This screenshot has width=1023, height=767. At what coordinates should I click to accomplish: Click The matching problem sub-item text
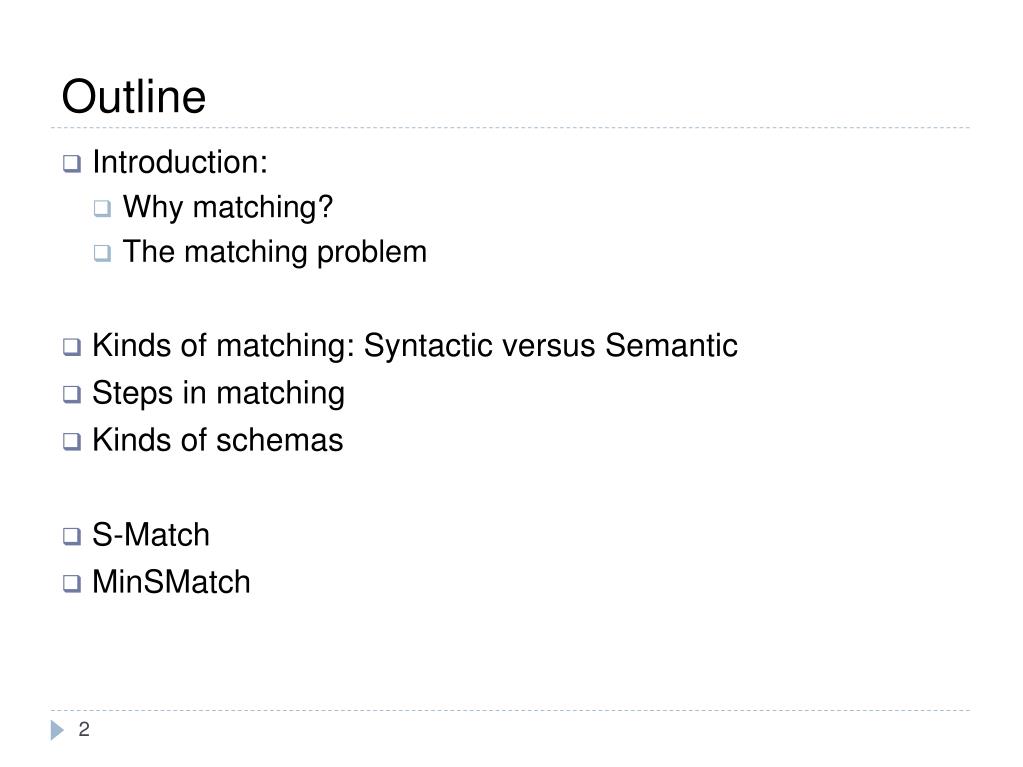(275, 252)
